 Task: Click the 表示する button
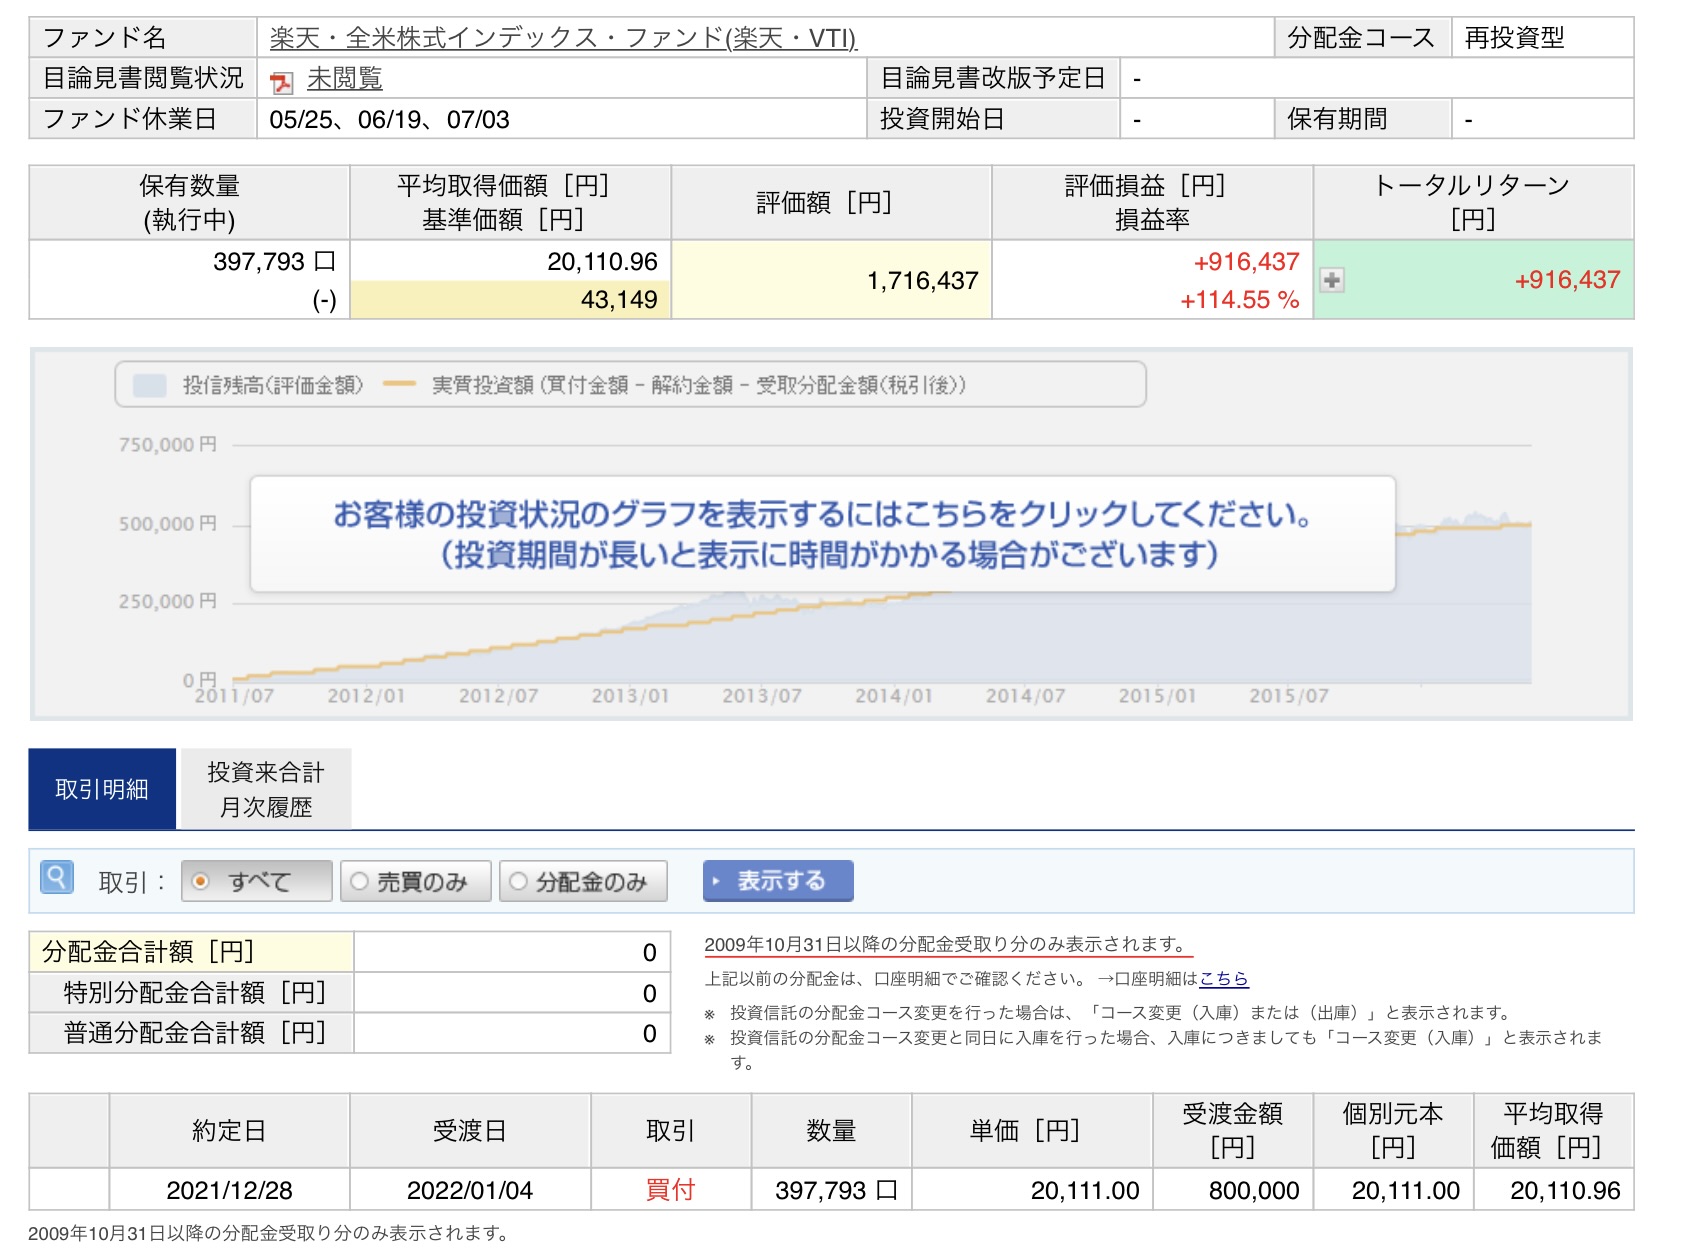(778, 881)
